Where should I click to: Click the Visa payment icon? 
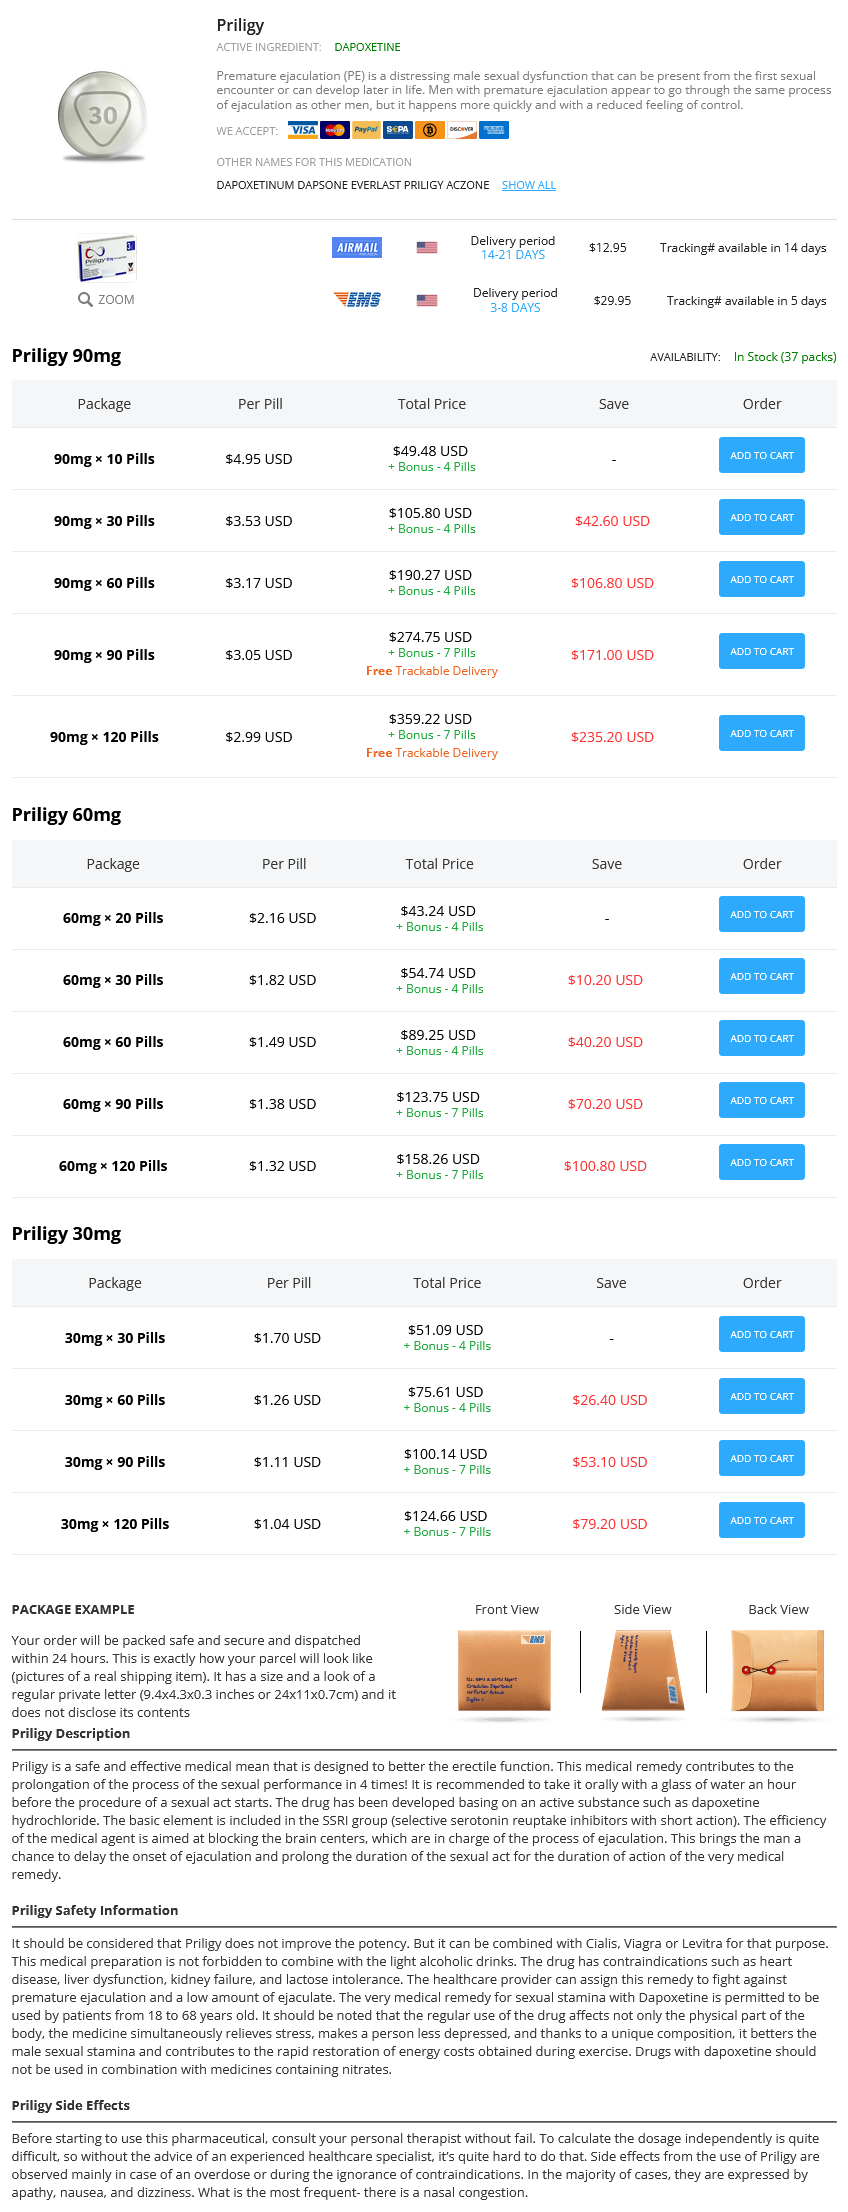click(303, 130)
